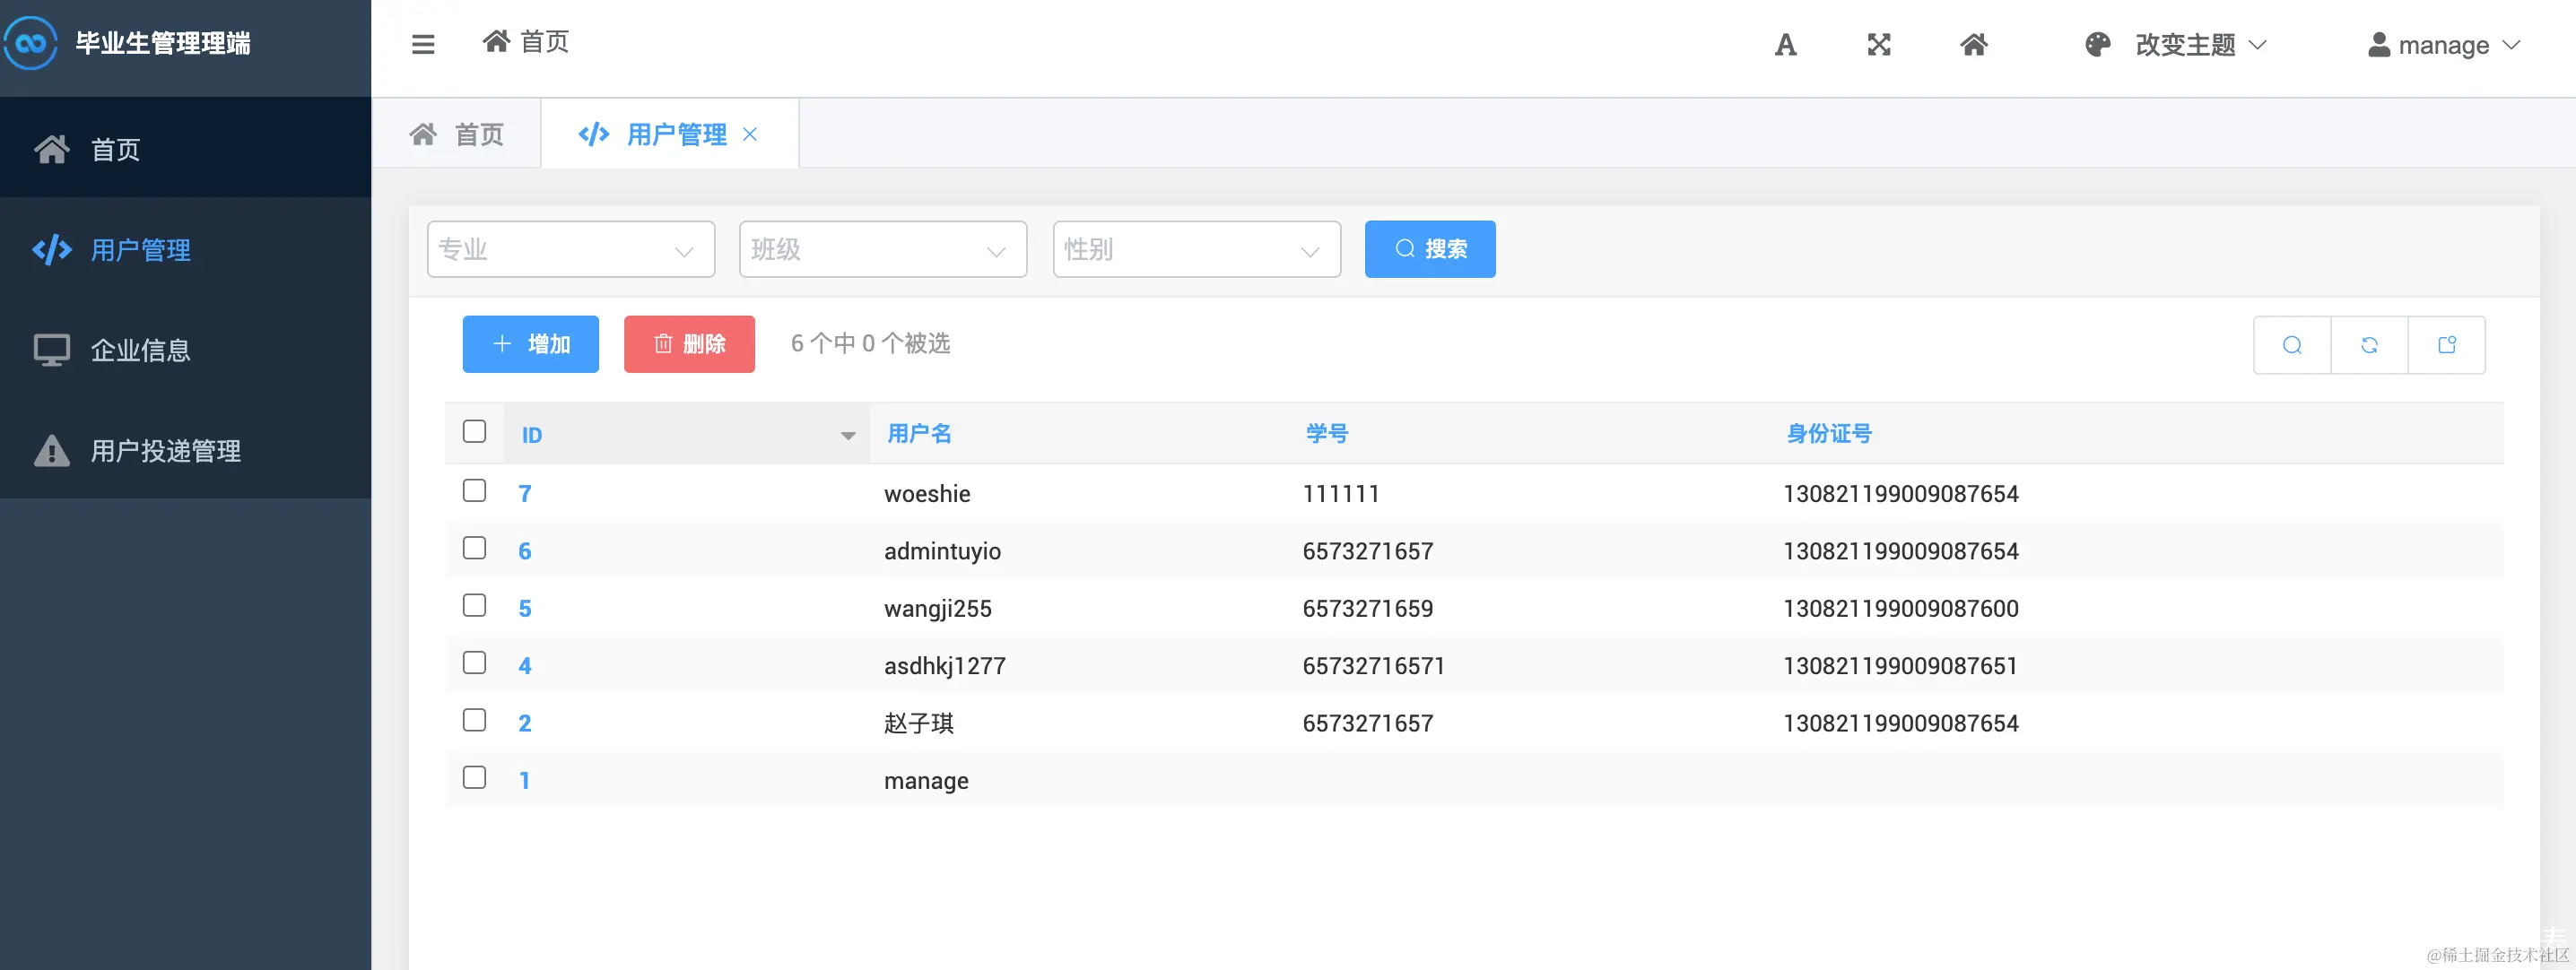The image size is (2576, 970).
Task: Check the checkbox beside 赵子琪
Action: tap(474, 719)
